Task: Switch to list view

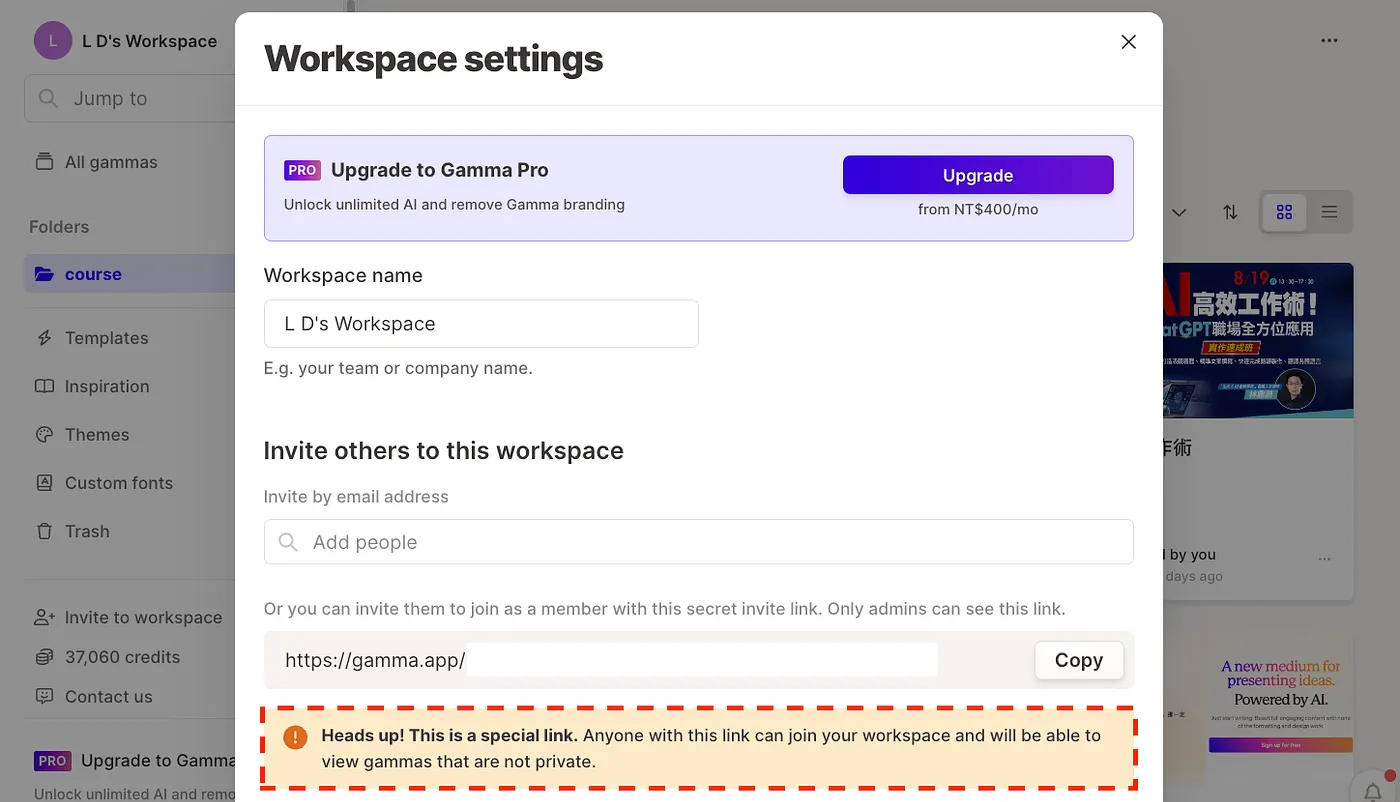Action: point(1329,212)
